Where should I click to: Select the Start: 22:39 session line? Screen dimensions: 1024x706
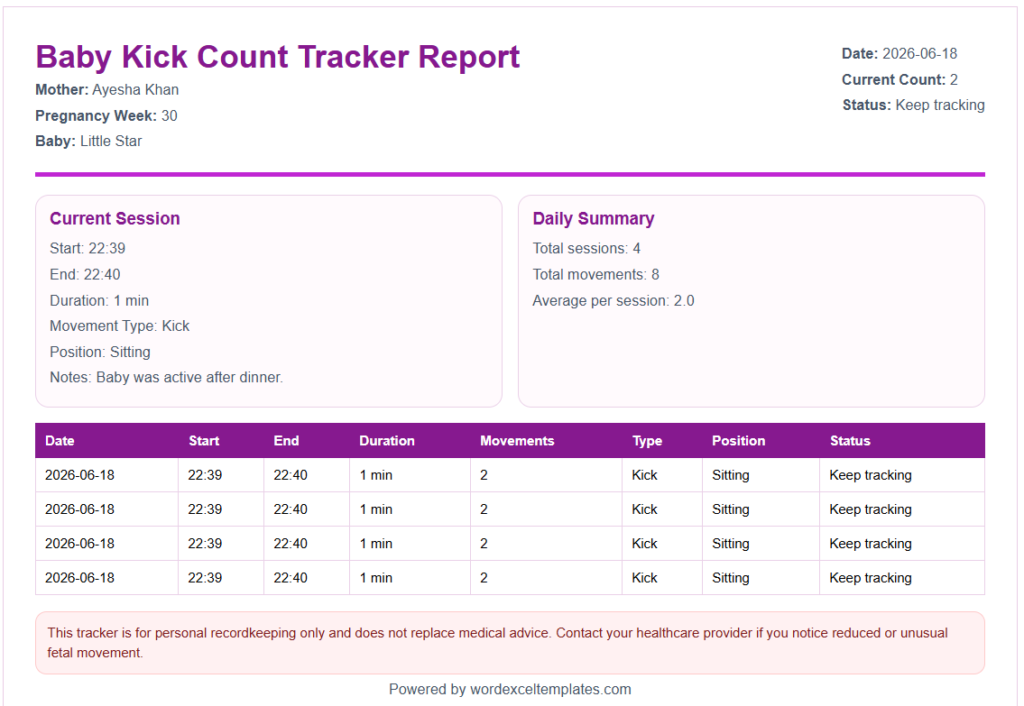point(88,248)
